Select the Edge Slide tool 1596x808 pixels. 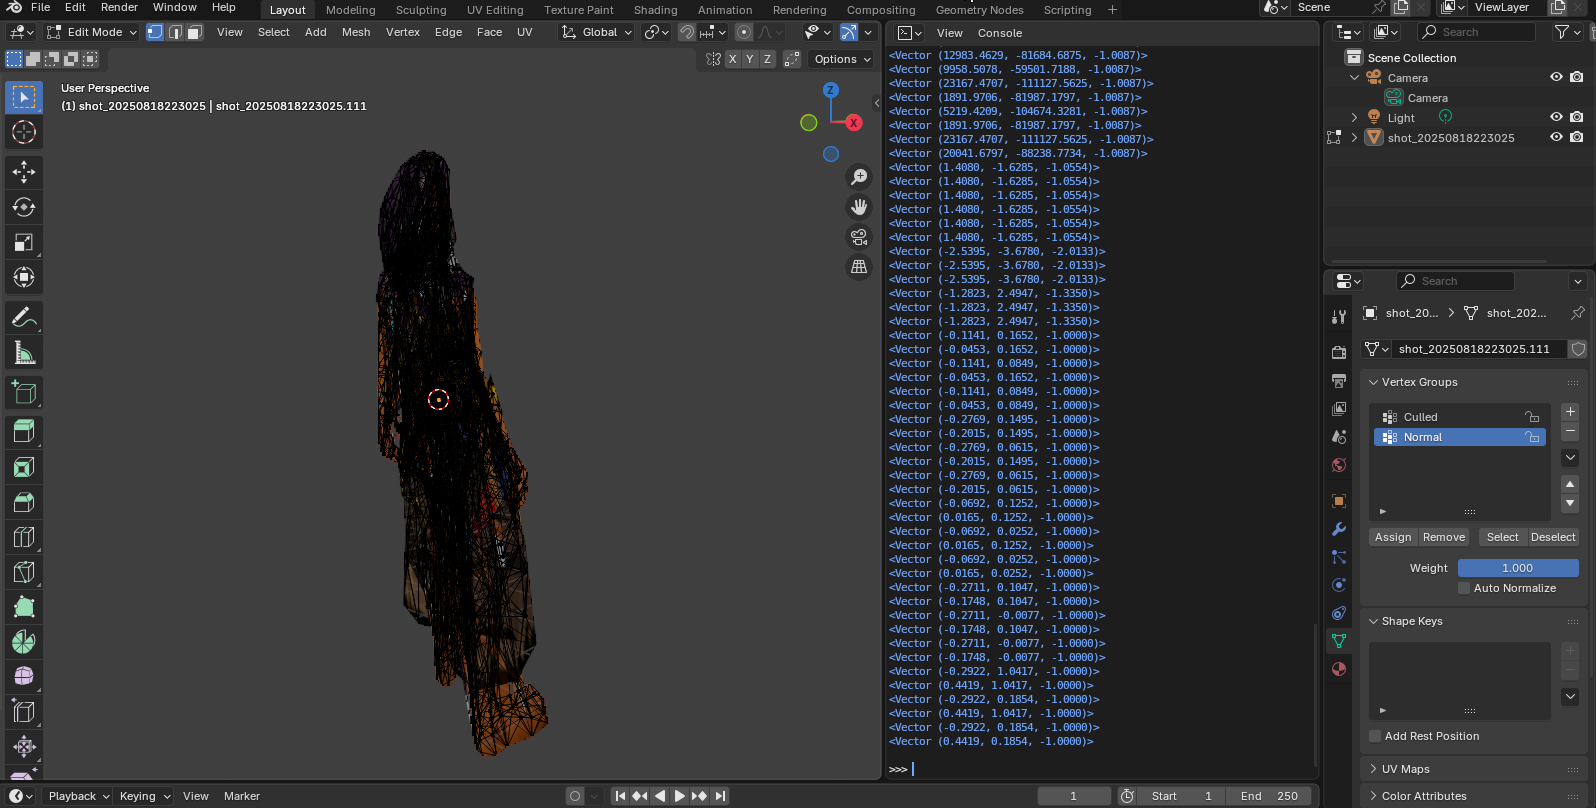(24, 712)
